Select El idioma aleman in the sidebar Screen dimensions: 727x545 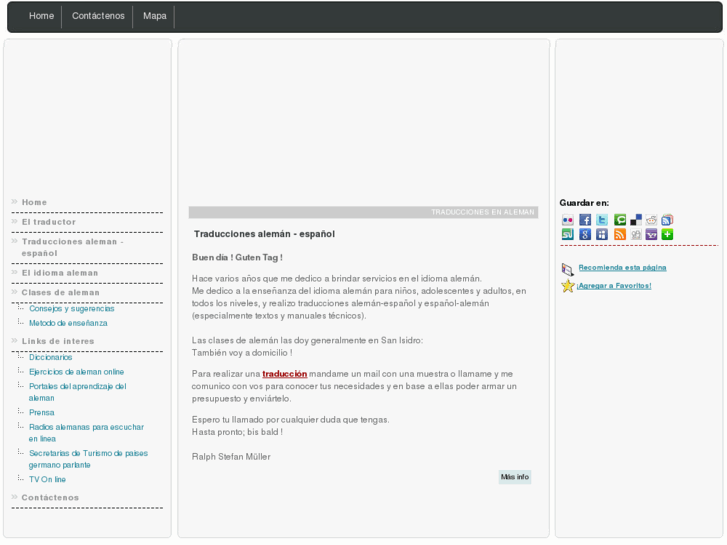(60, 273)
